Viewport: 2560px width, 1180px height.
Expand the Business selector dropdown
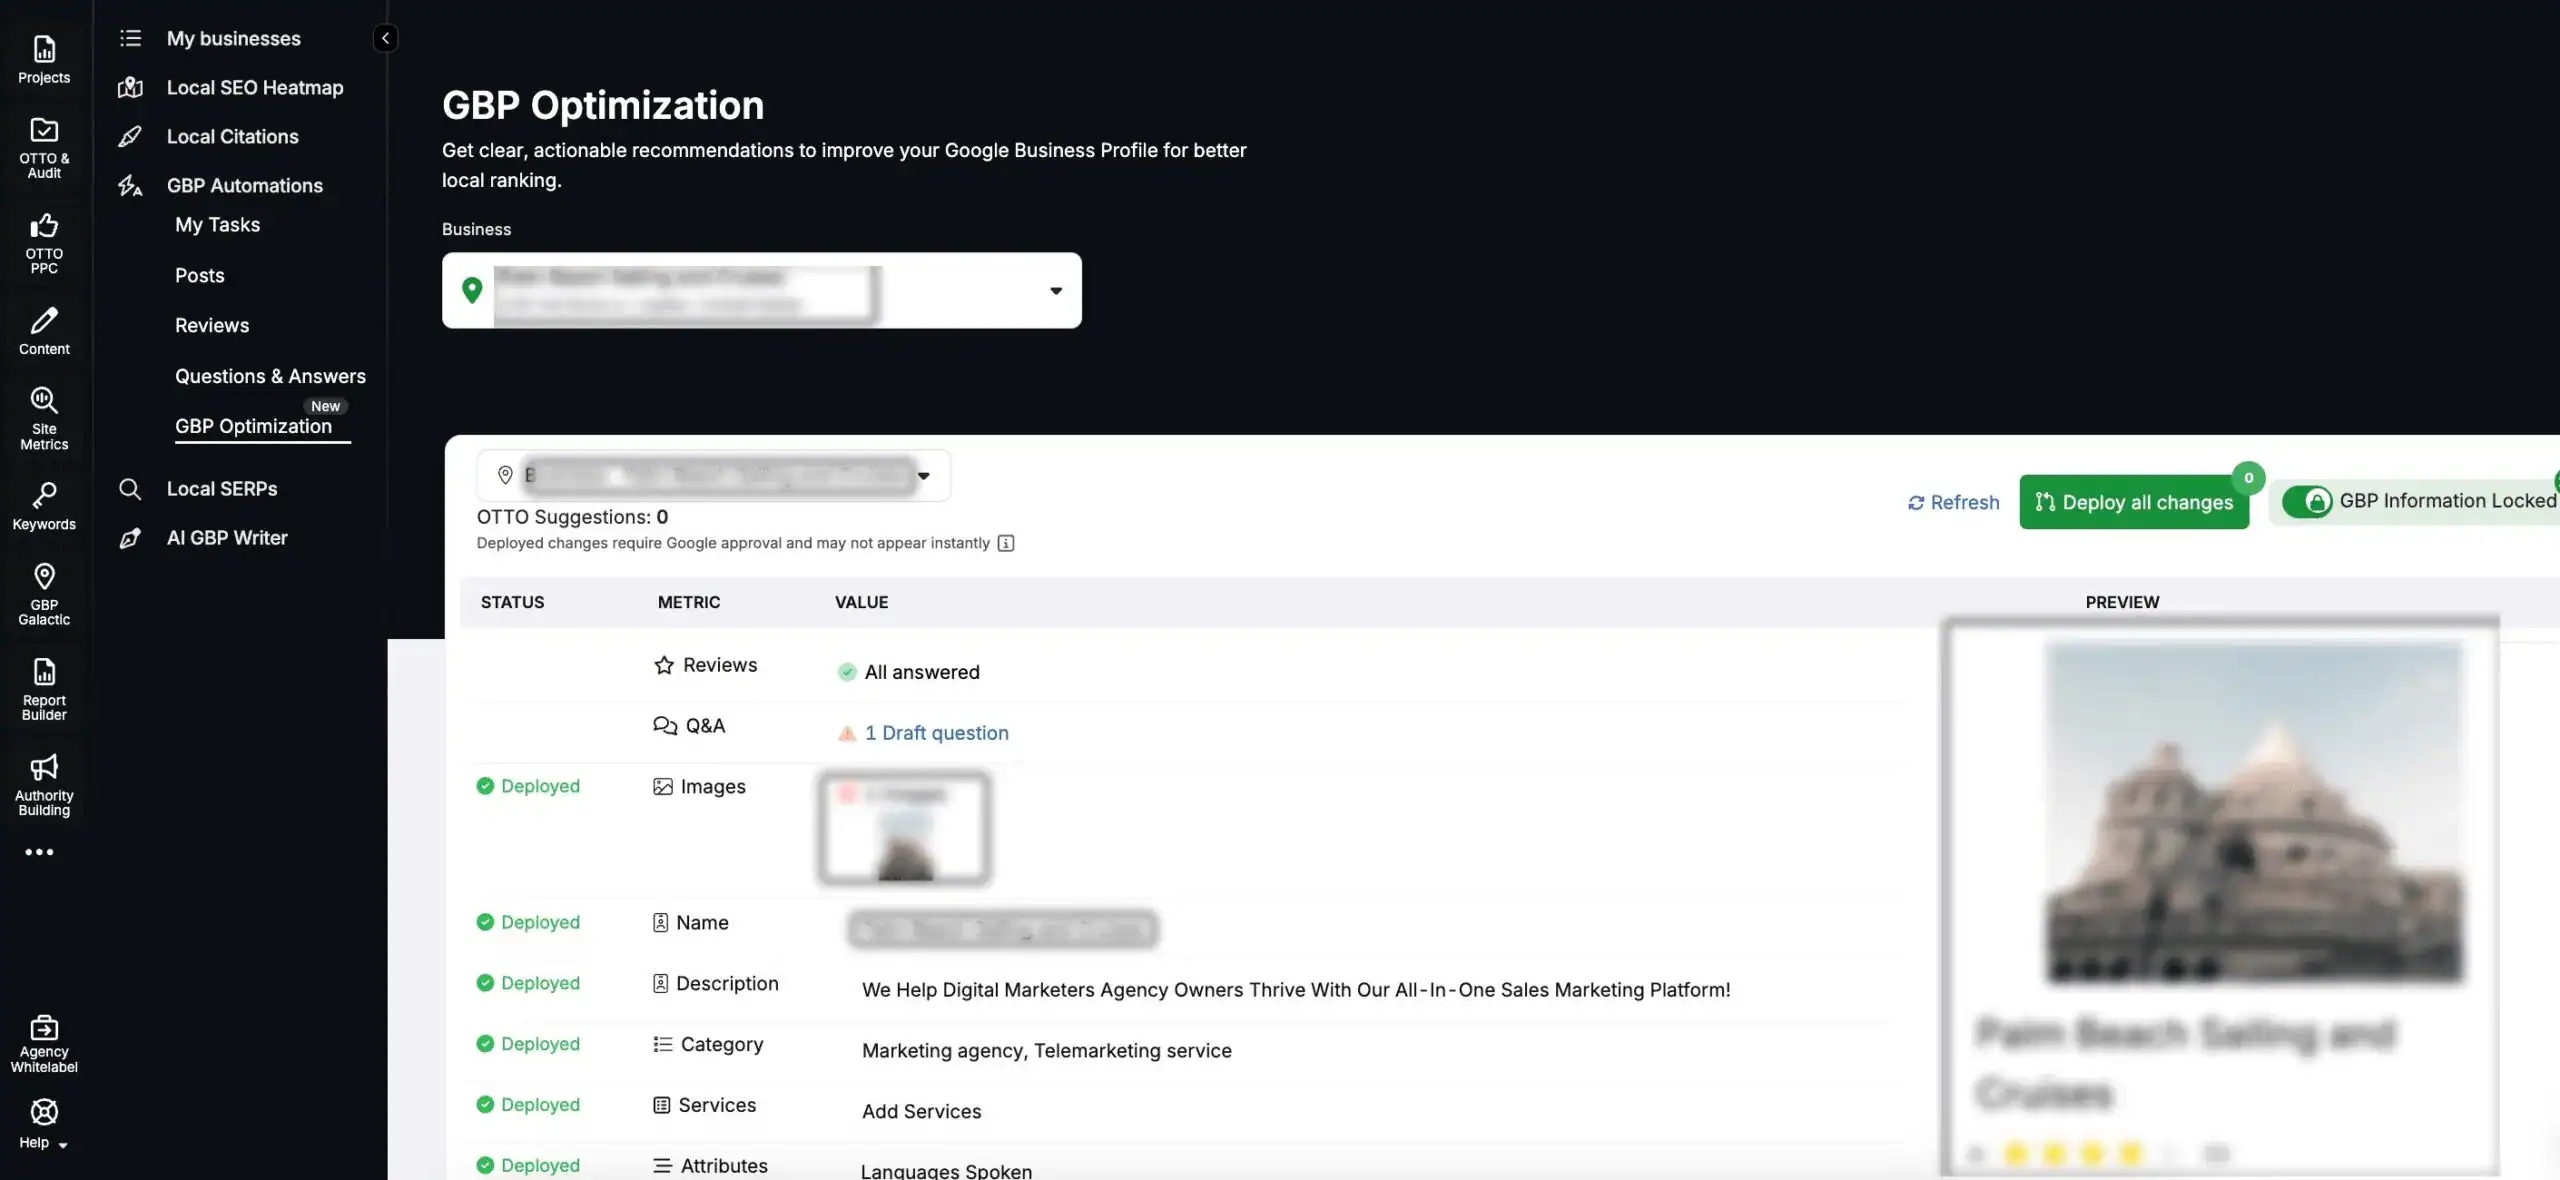click(x=1055, y=291)
